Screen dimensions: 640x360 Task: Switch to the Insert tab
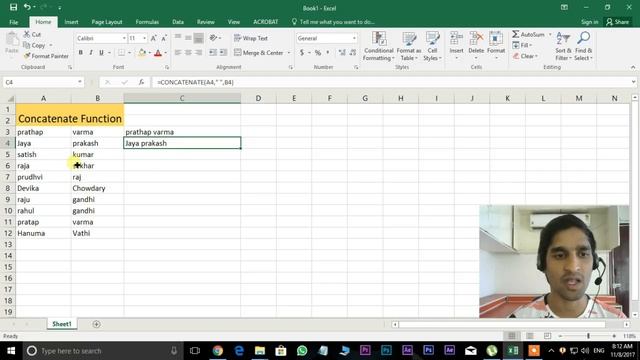pos(71,22)
